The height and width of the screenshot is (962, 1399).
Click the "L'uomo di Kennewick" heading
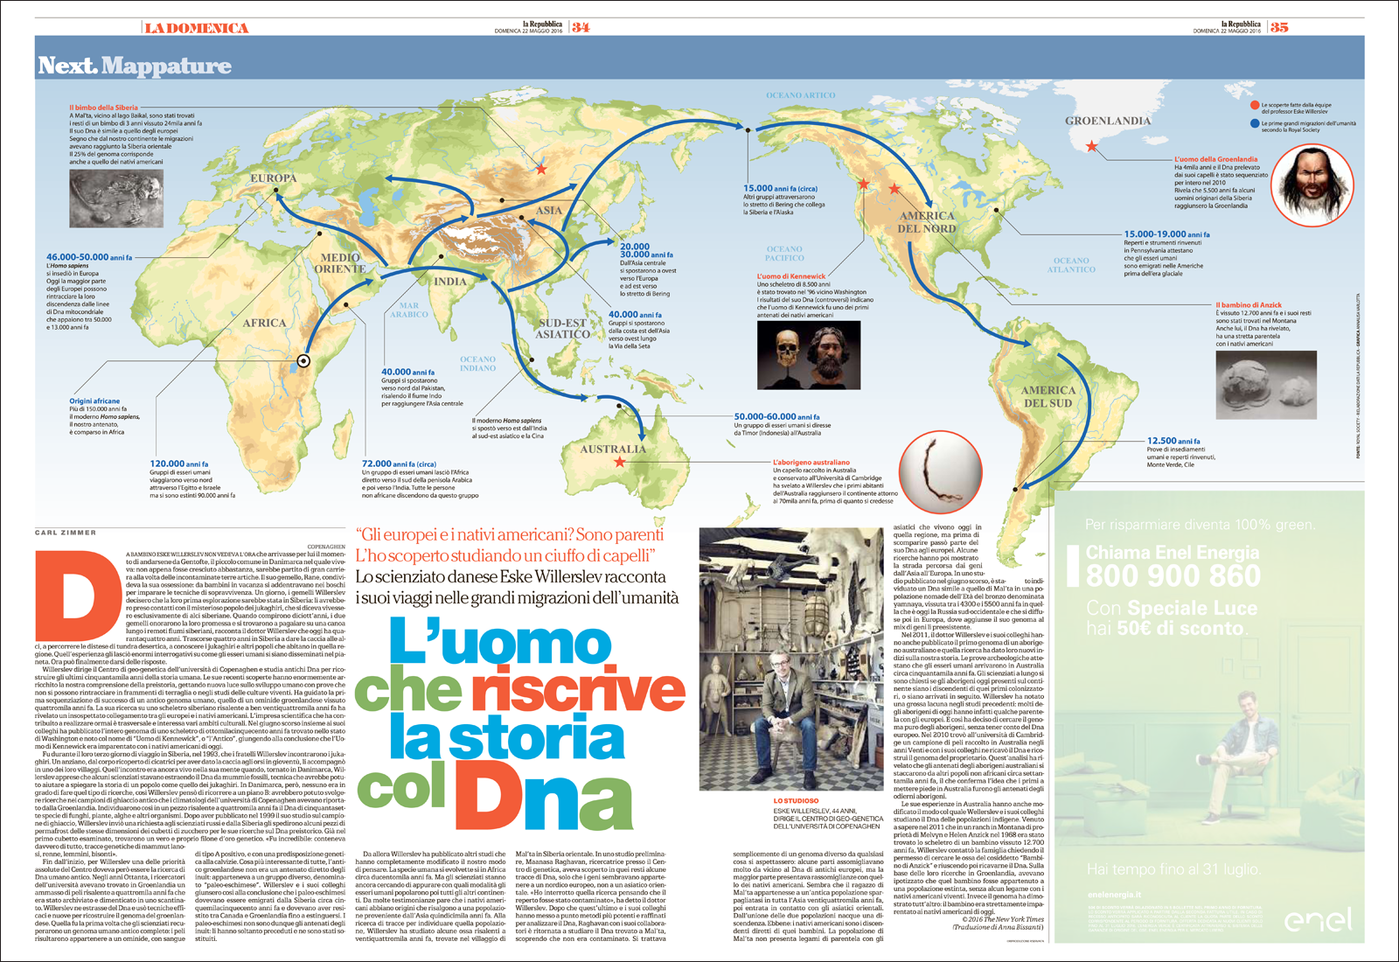(x=791, y=276)
